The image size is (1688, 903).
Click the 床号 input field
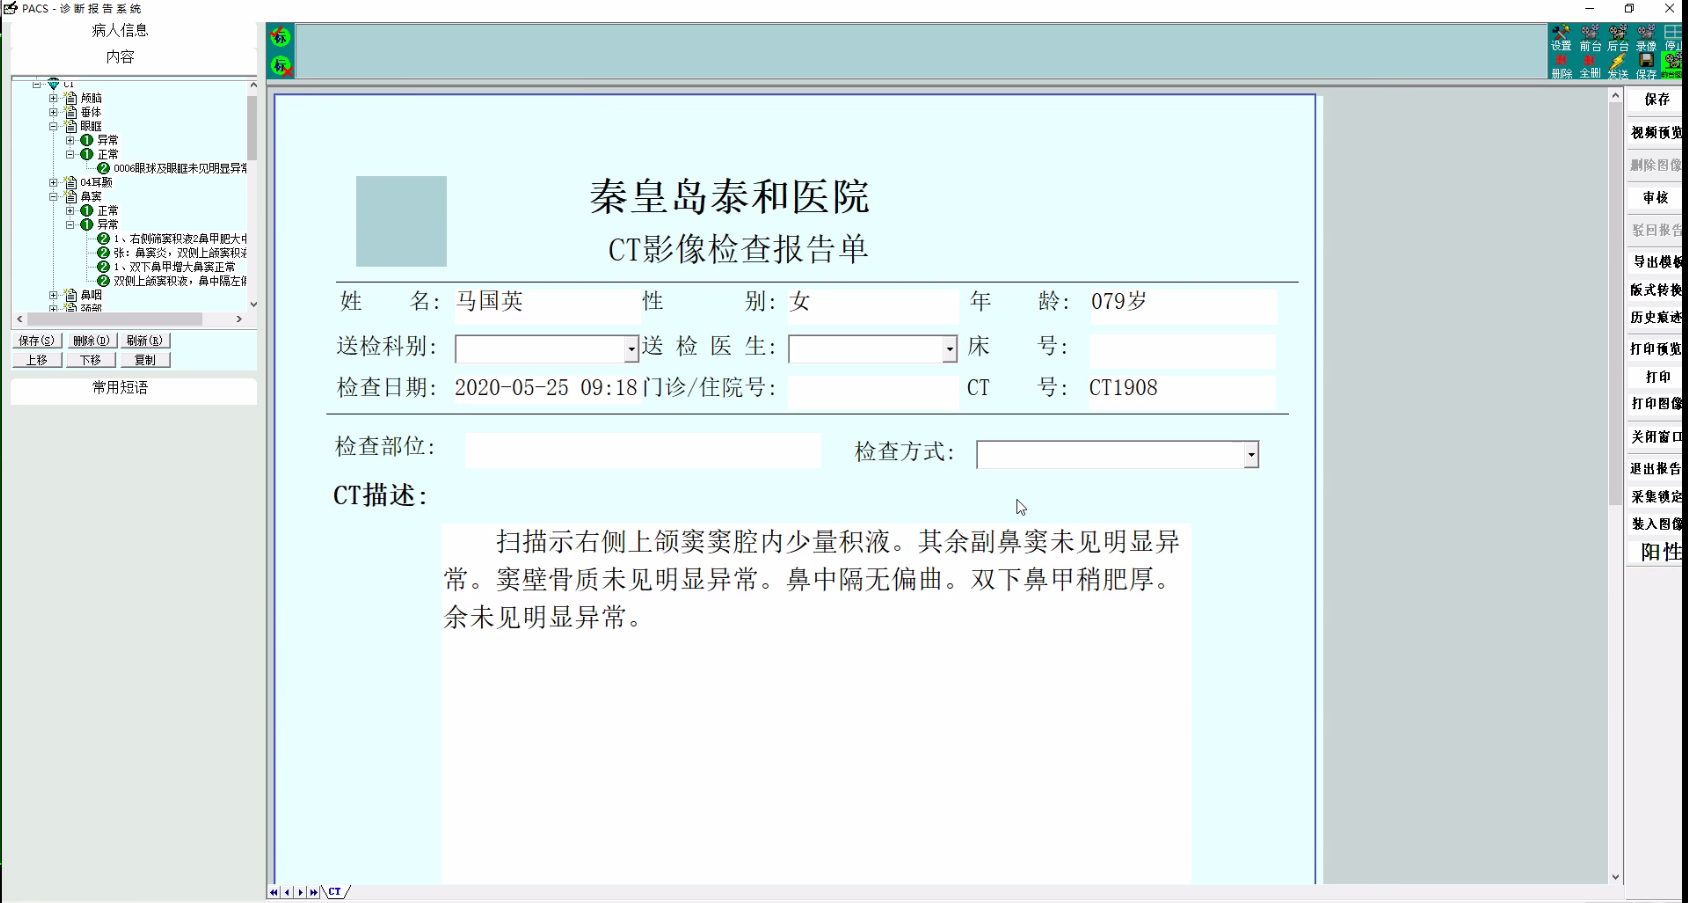pyautogui.click(x=1182, y=351)
